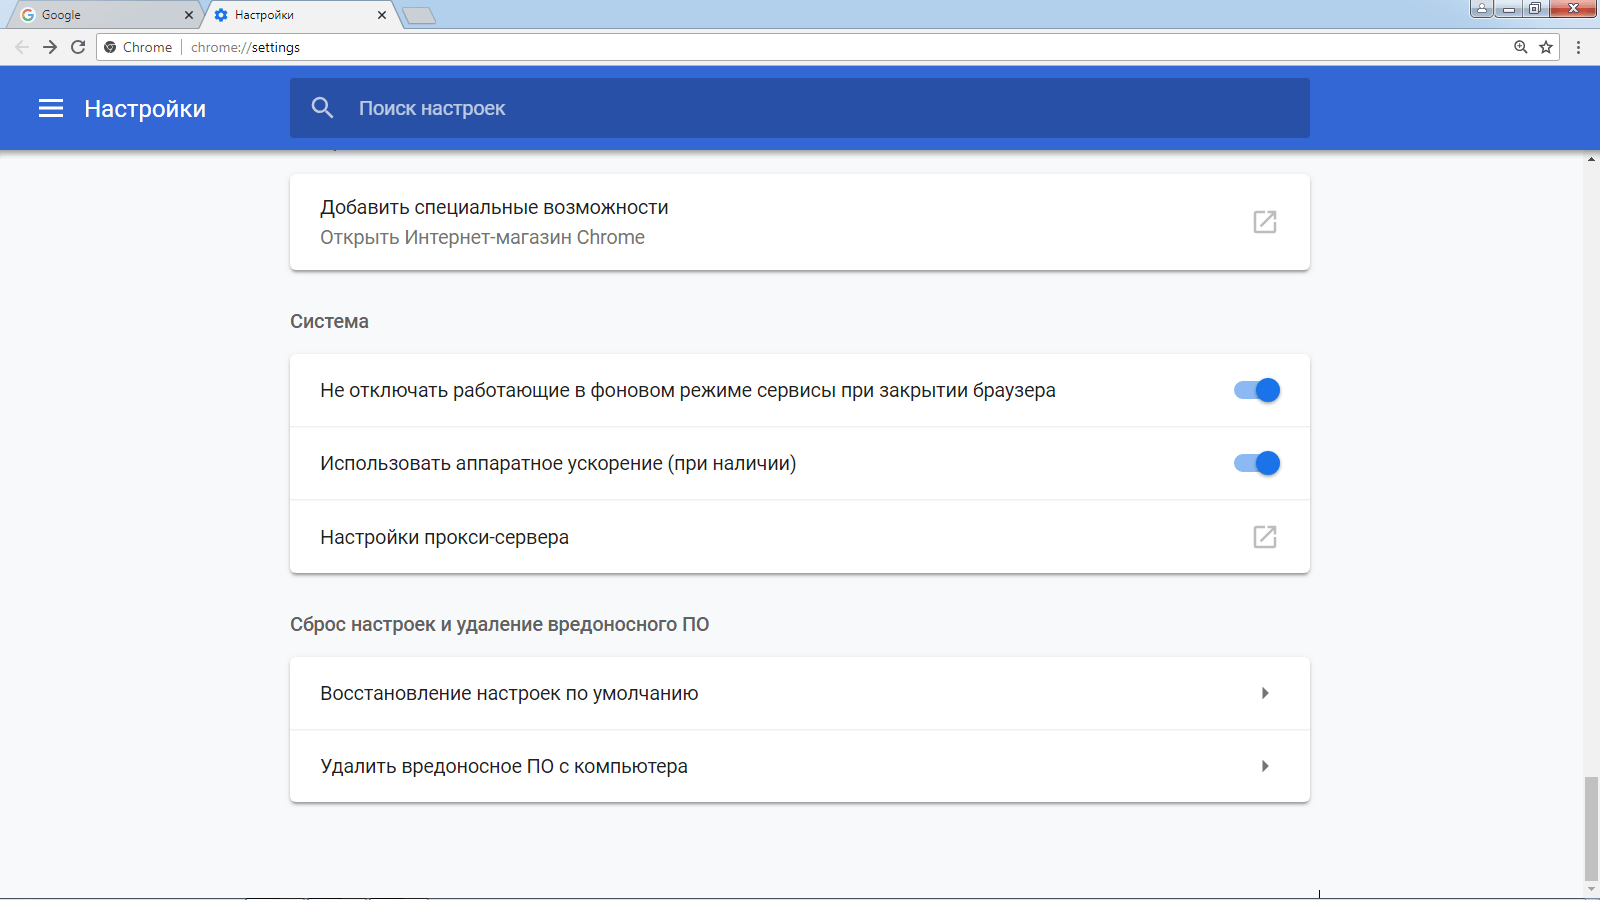This screenshot has width=1600, height=900.
Task: Open the Settings hamburger menu
Action: 51,108
